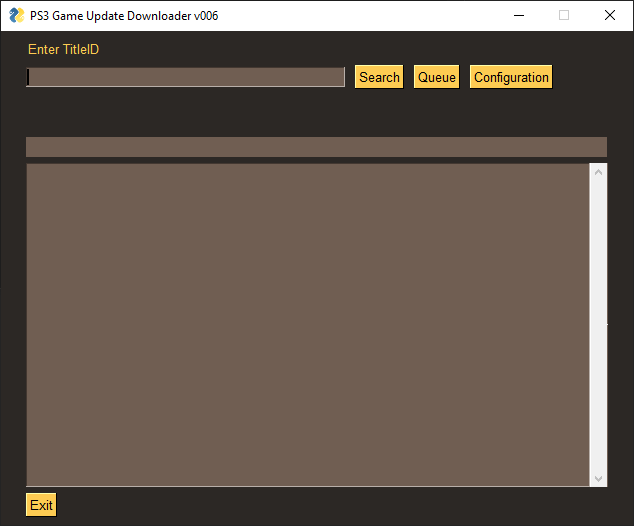Screen dimensions: 634x526
Task: Open the Configuration settings
Action: point(511,77)
